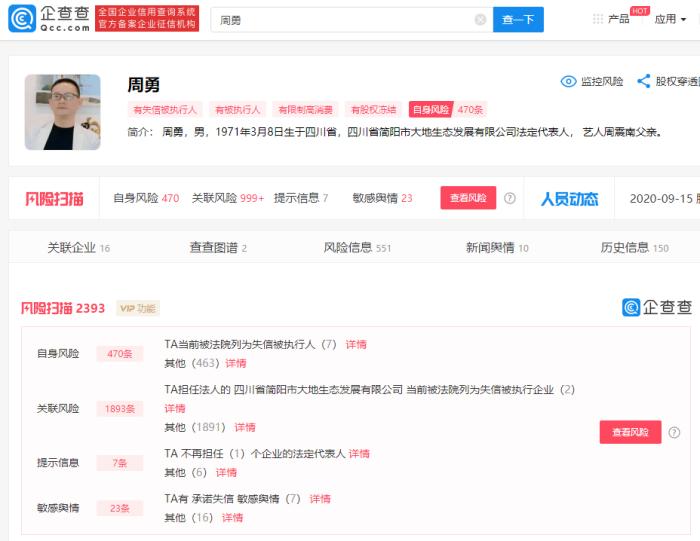The height and width of the screenshot is (541, 700).
Task: Click the 股权穿透 share icon
Action: 643,82
